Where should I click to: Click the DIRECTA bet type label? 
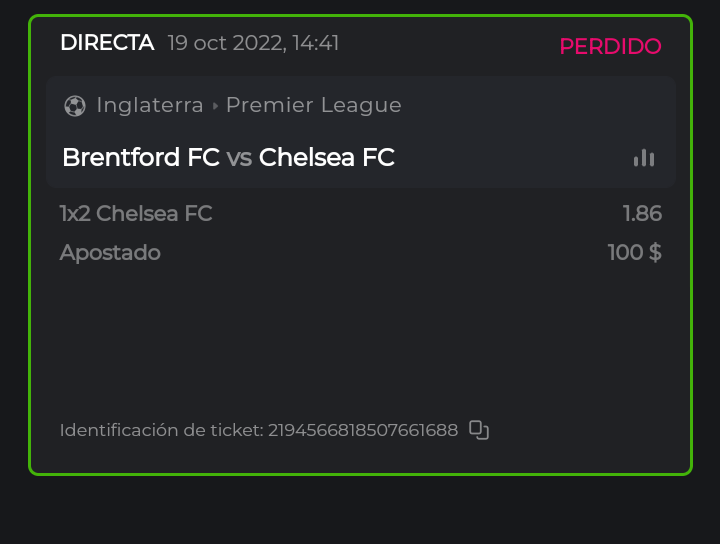(x=107, y=43)
